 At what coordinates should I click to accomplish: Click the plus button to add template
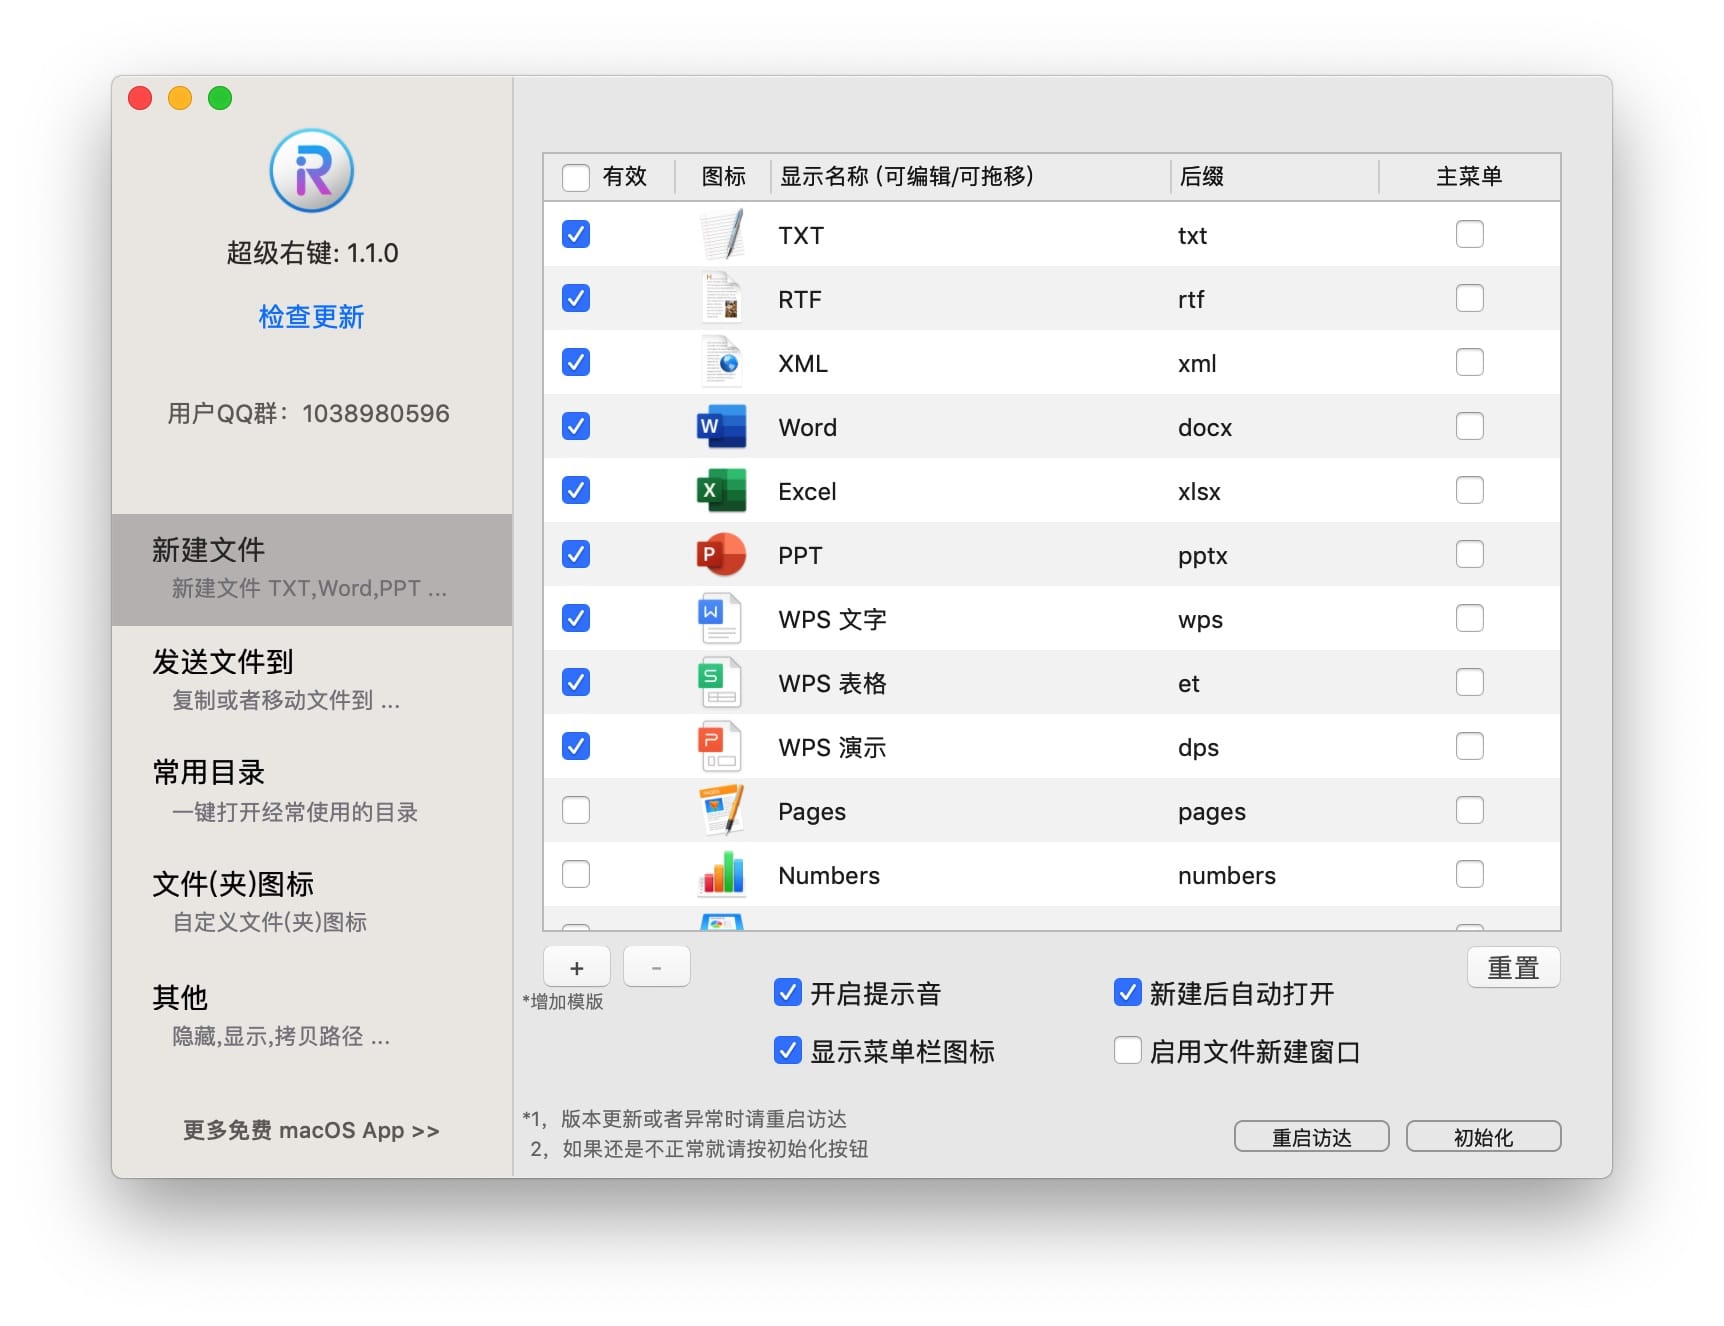(577, 967)
